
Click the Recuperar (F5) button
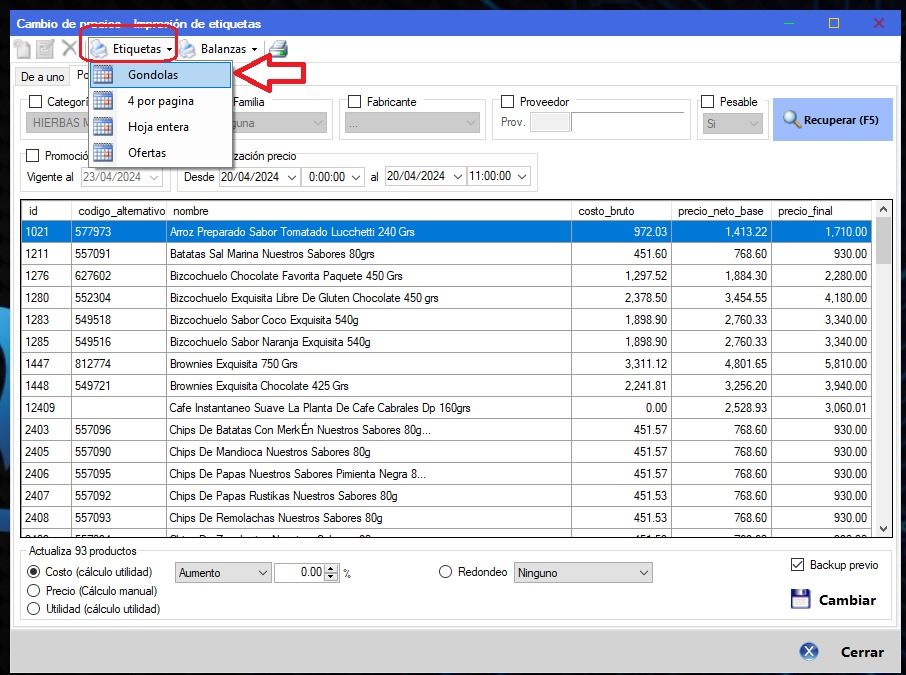coord(833,120)
